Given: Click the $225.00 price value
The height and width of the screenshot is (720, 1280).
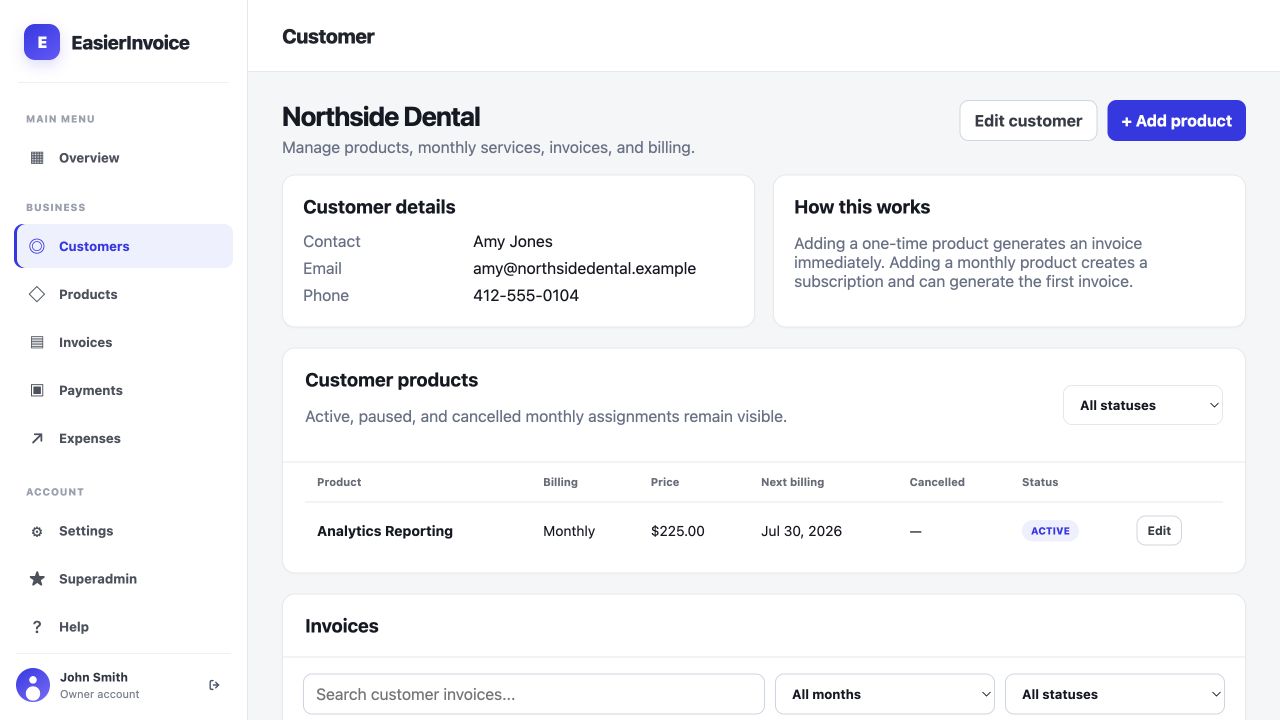Looking at the screenshot, I should (x=678, y=531).
